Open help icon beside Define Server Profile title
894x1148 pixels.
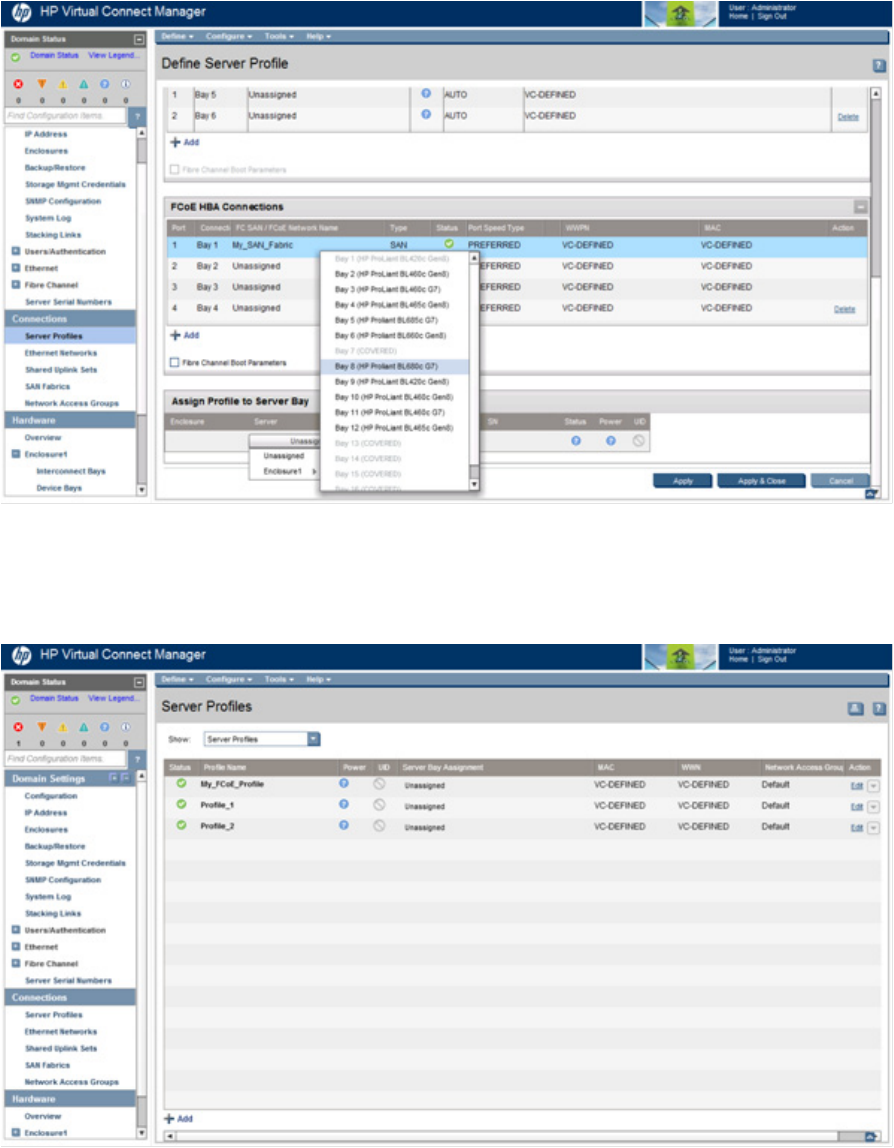click(x=879, y=66)
